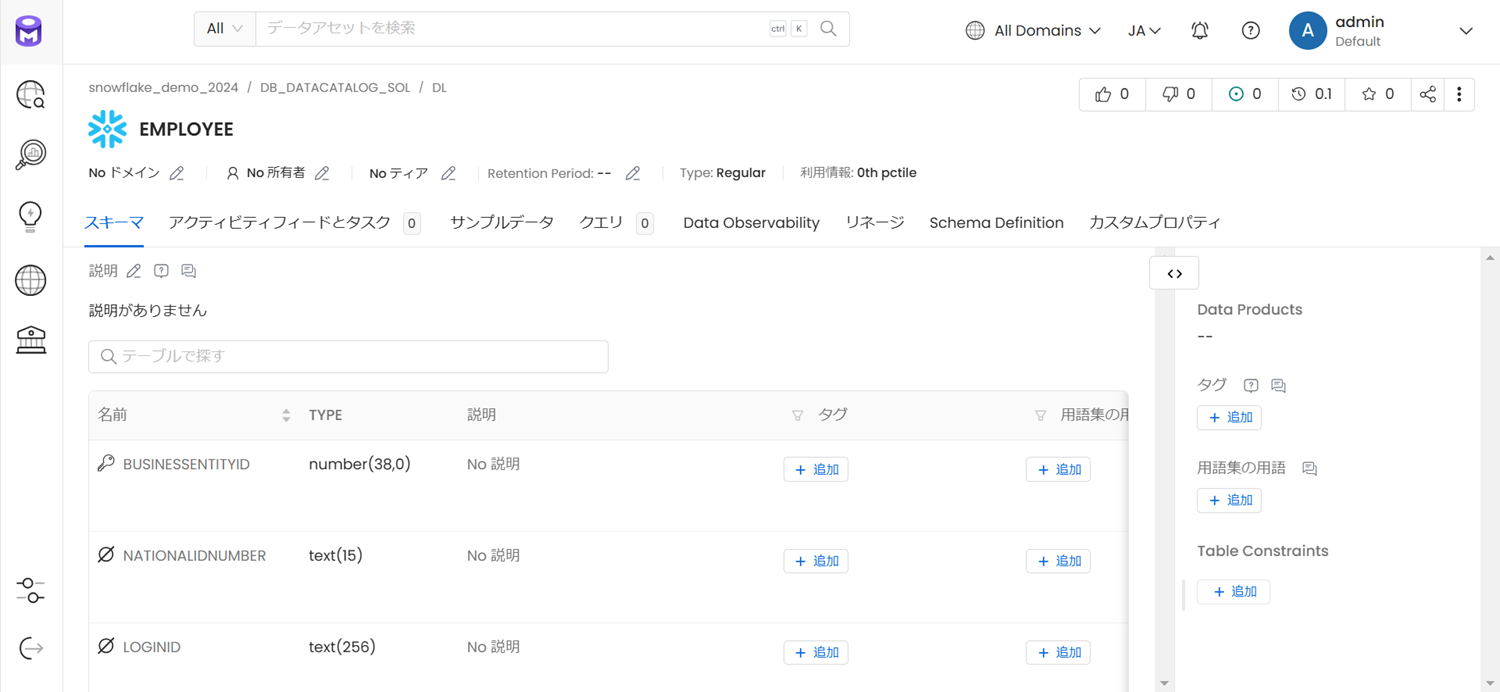Open the Explore sidebar icon
This screenshot has width=1500, height=692.
pos(31,95)
